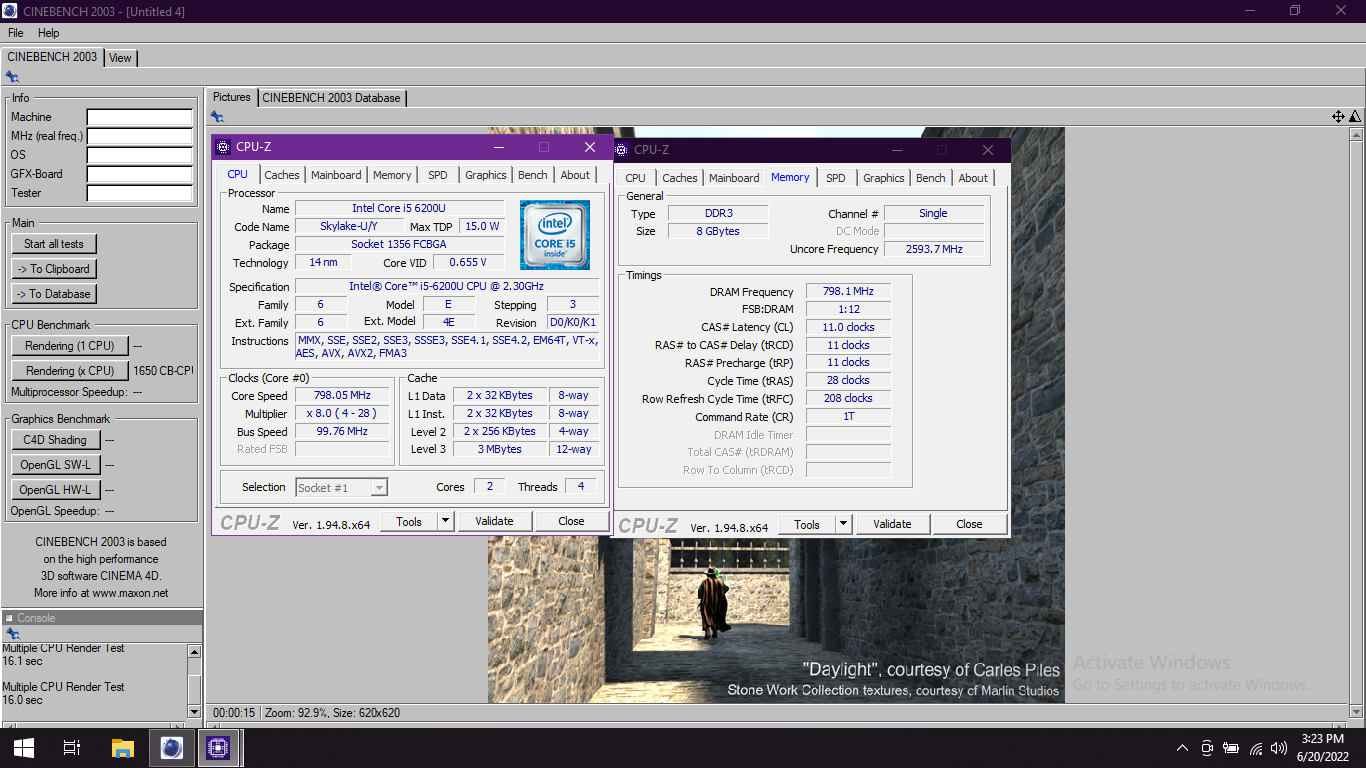Open the File menu

click(16, 33)
